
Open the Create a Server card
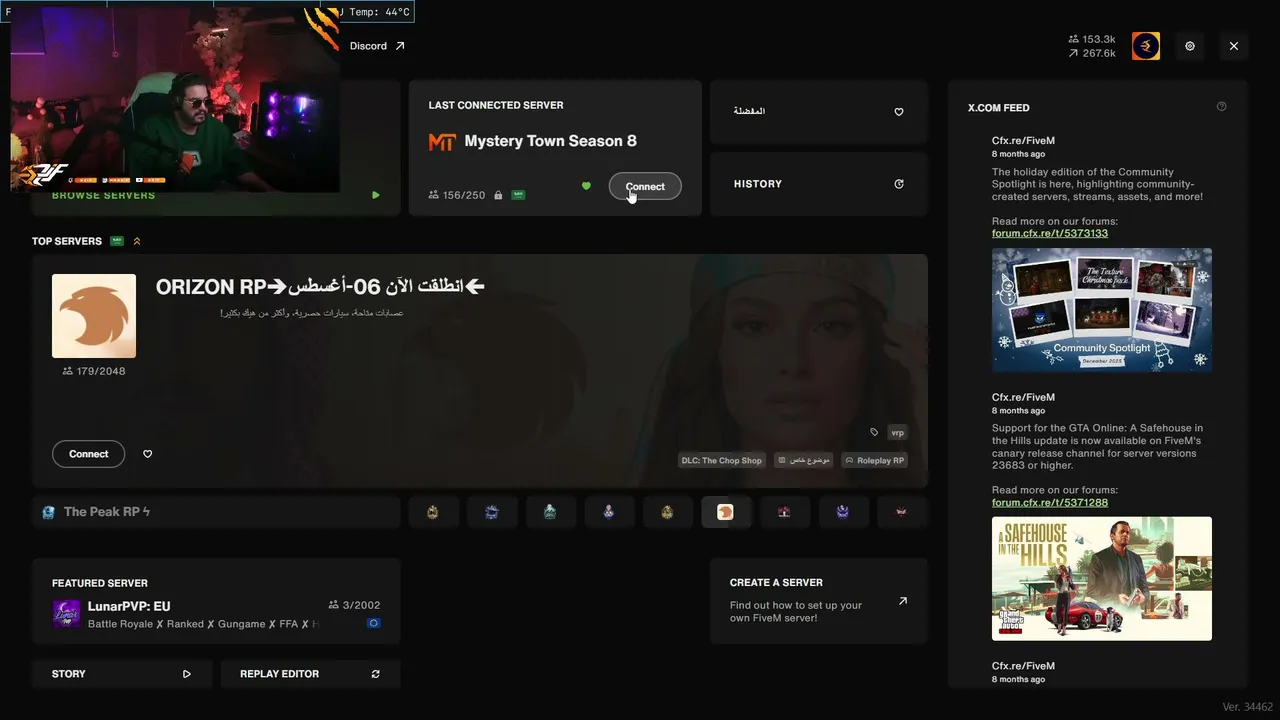coord(819,603)
